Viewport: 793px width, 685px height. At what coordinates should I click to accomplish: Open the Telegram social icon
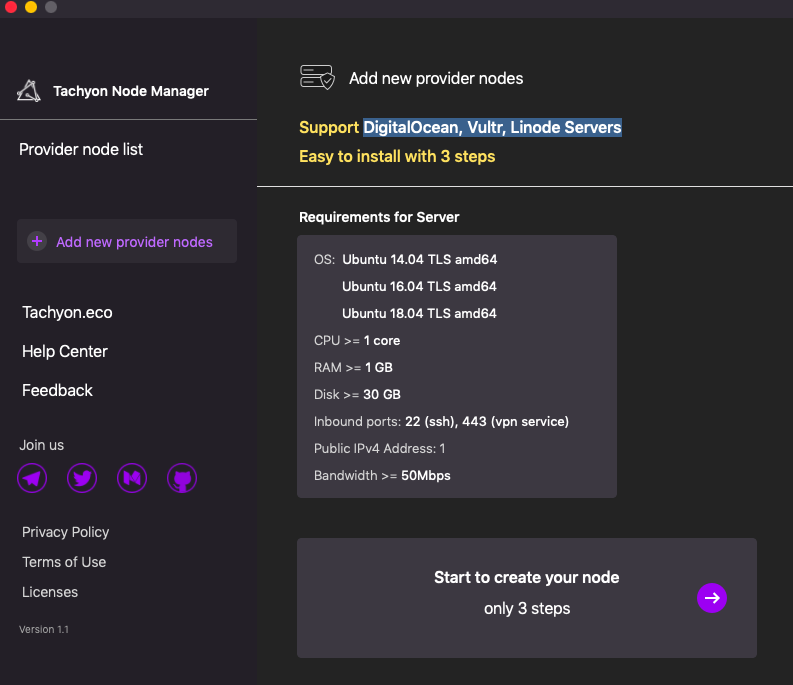pos(32,478)
